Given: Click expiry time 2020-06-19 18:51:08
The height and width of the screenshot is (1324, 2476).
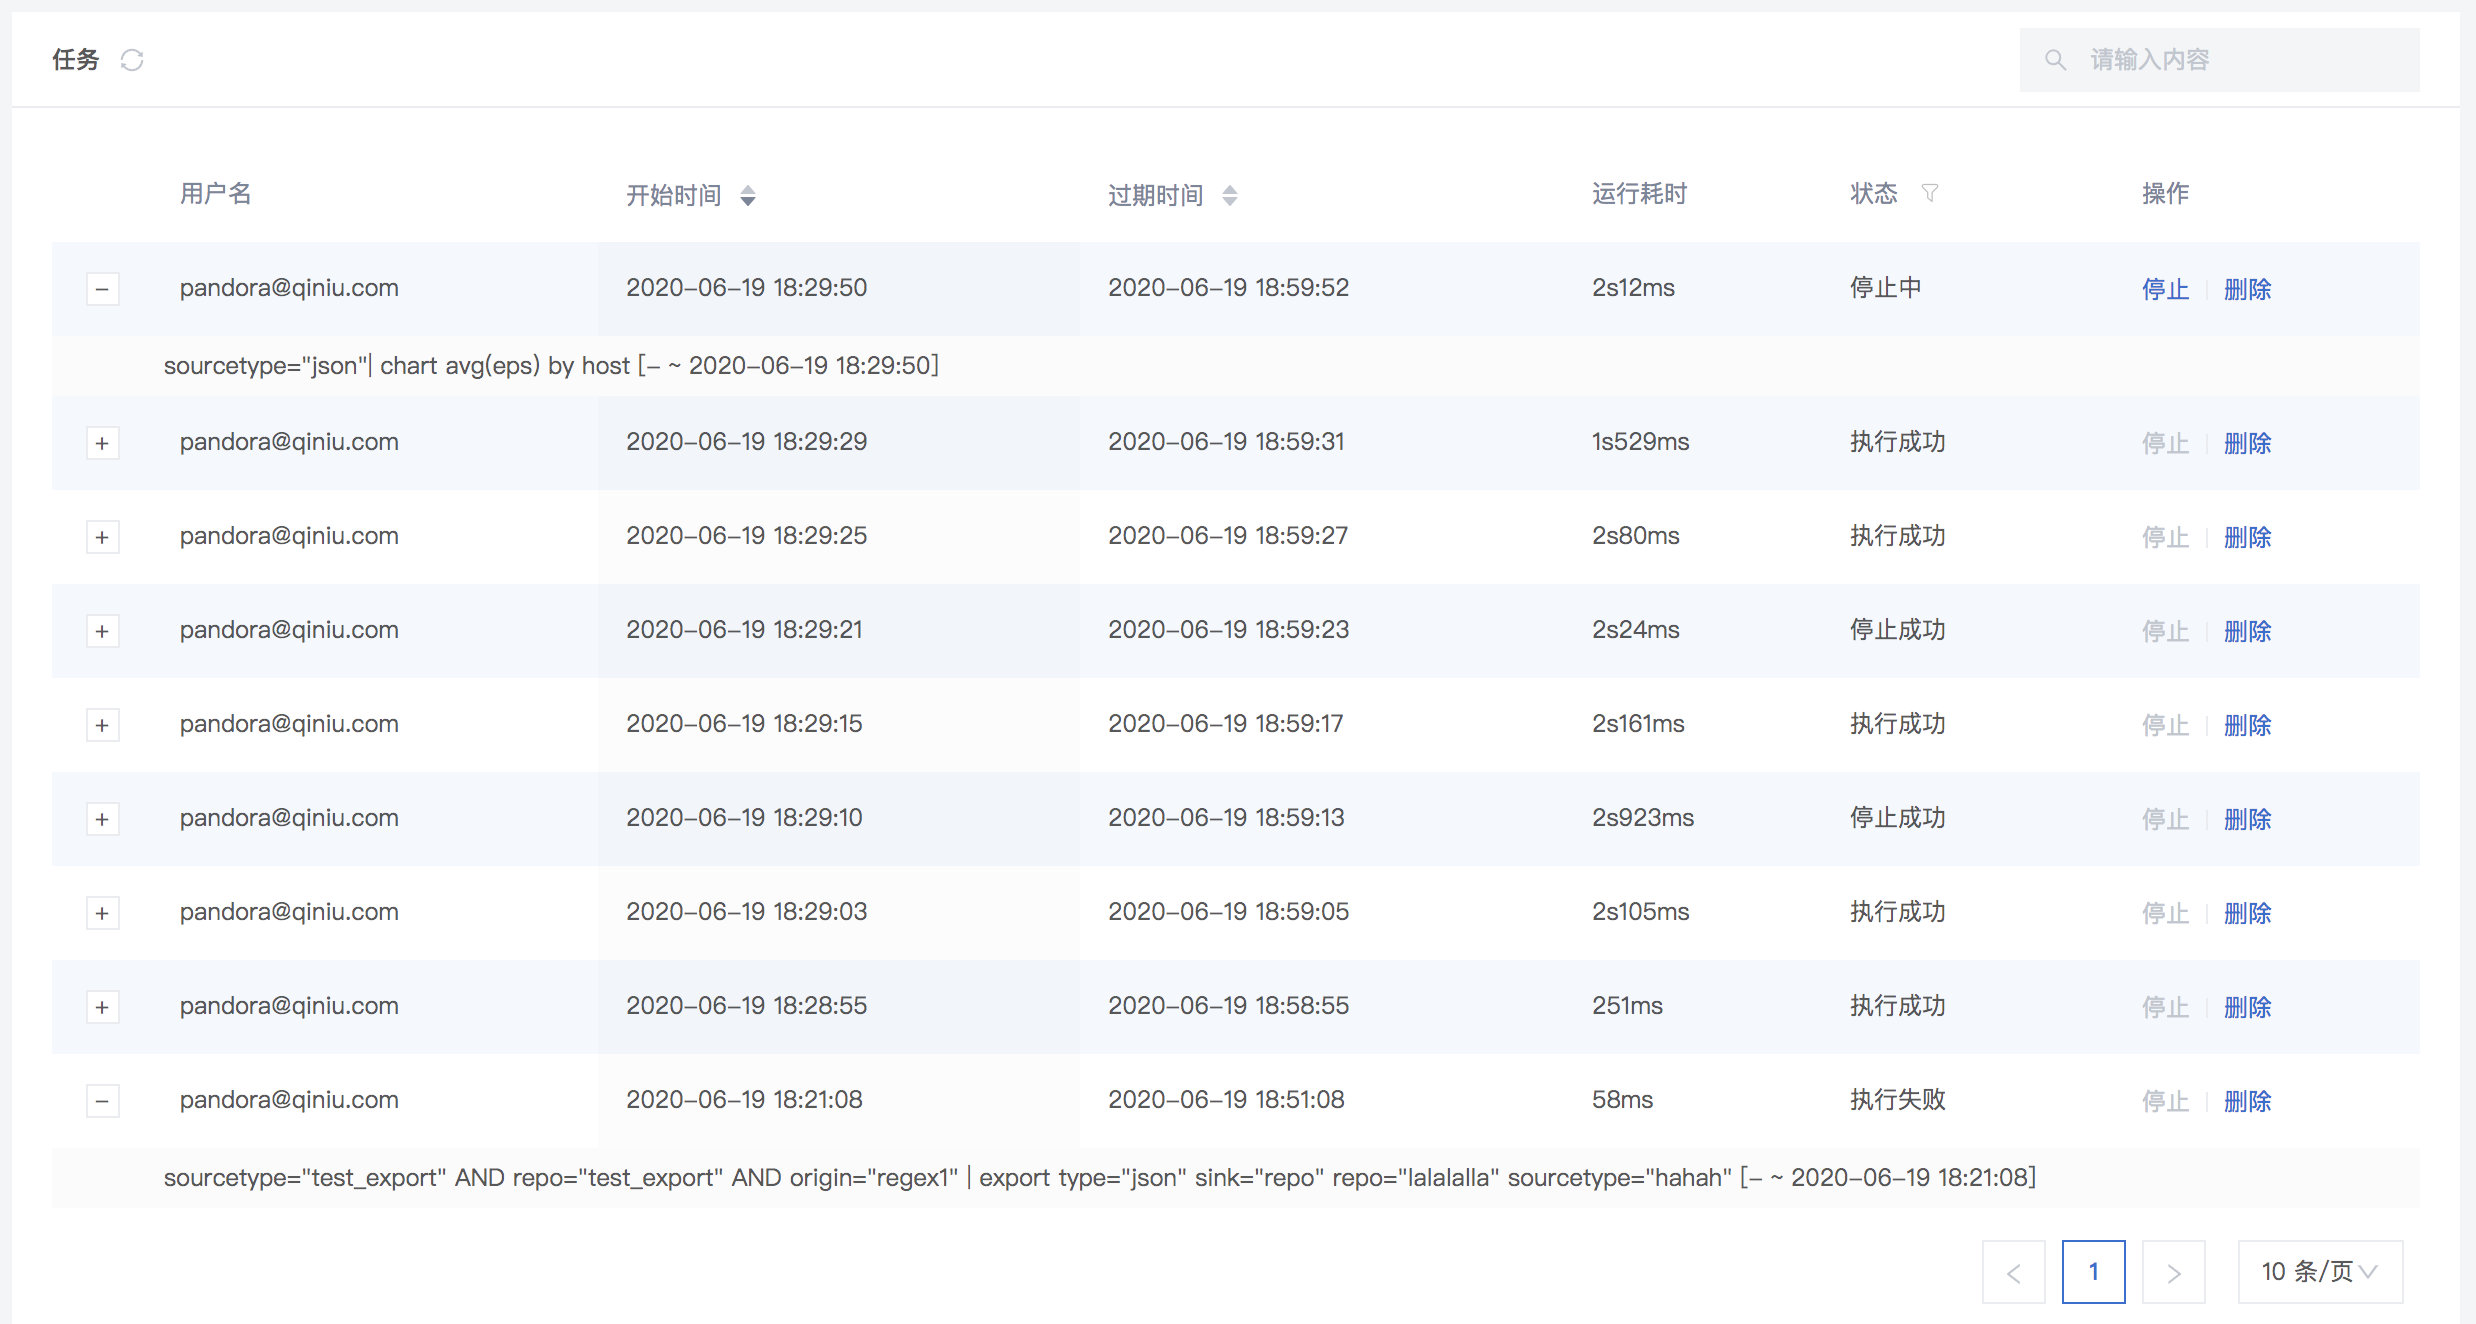Looking at the screenshot, I should tap(1226, 1100).
